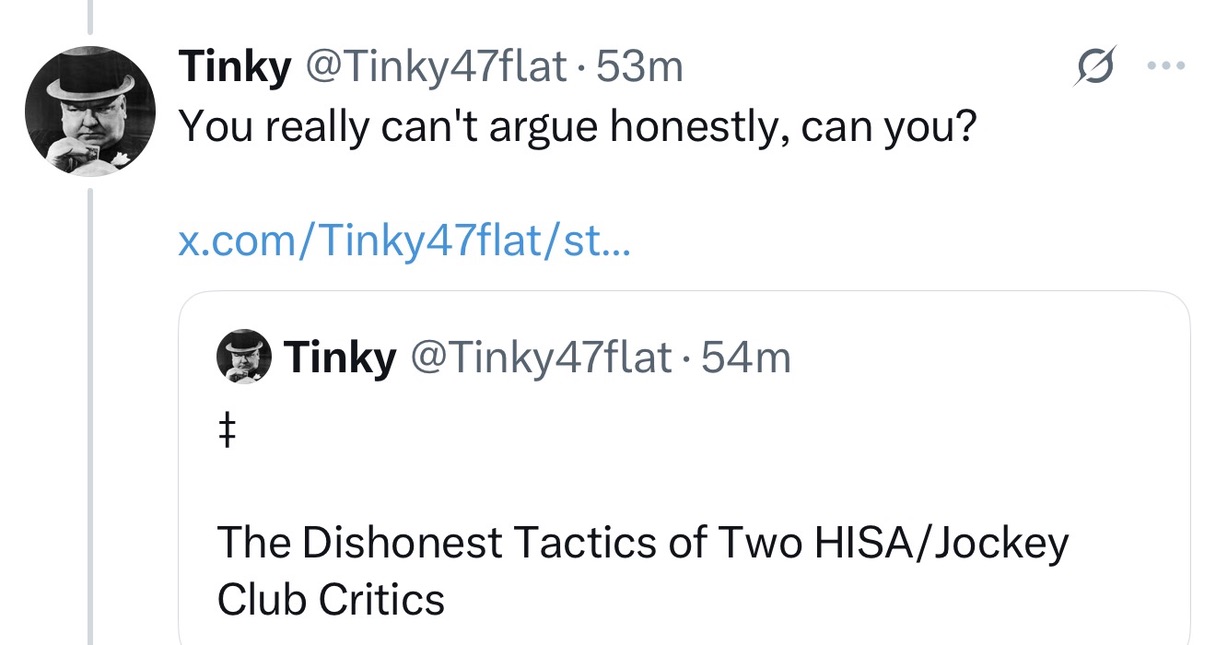Open the x.com/Tinky47flat/st... link

click(x=404, y=241)
